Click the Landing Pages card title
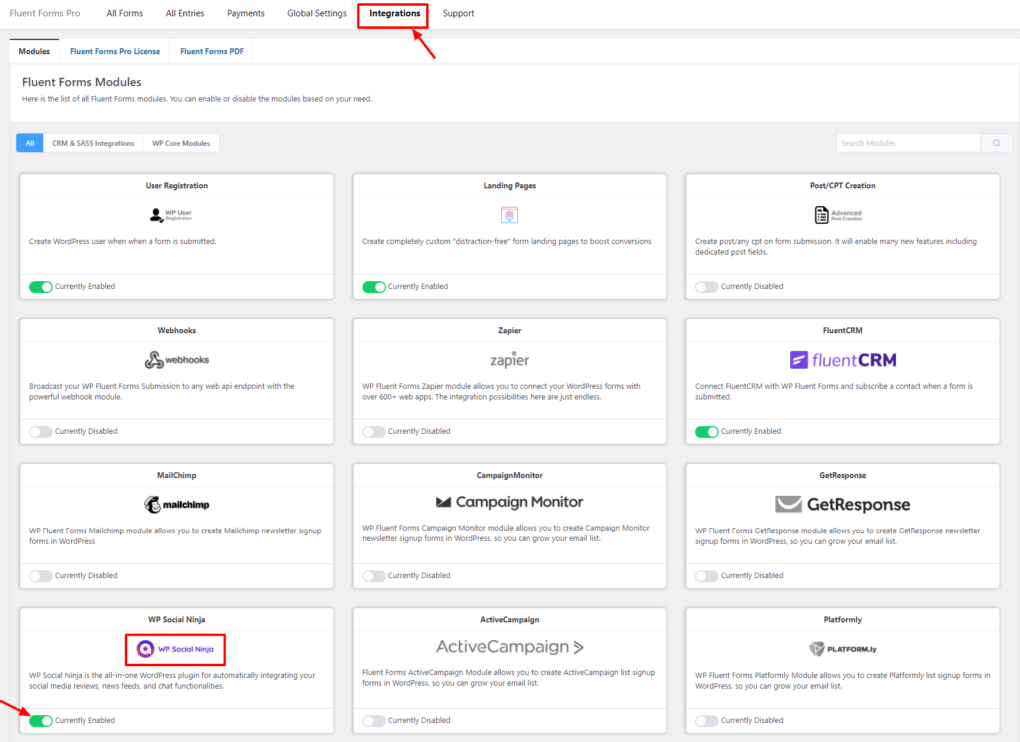 [x=509, y=185]
